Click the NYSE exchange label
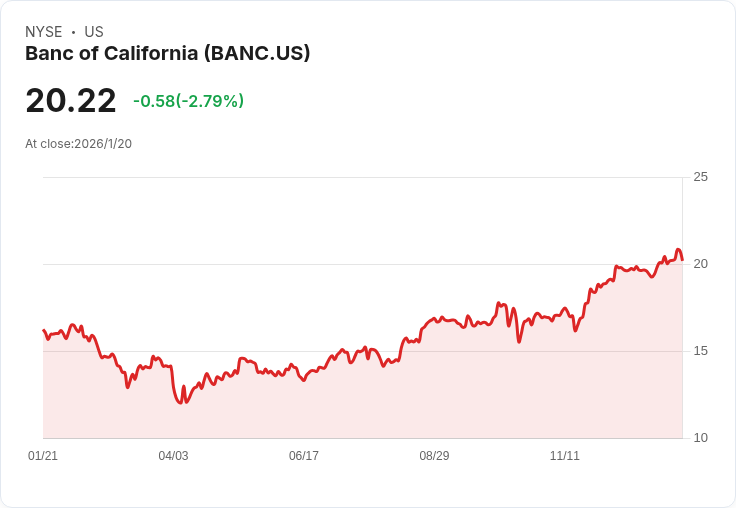Image resolution: width=736 pixels, height=508 pixels. [44, 32]
